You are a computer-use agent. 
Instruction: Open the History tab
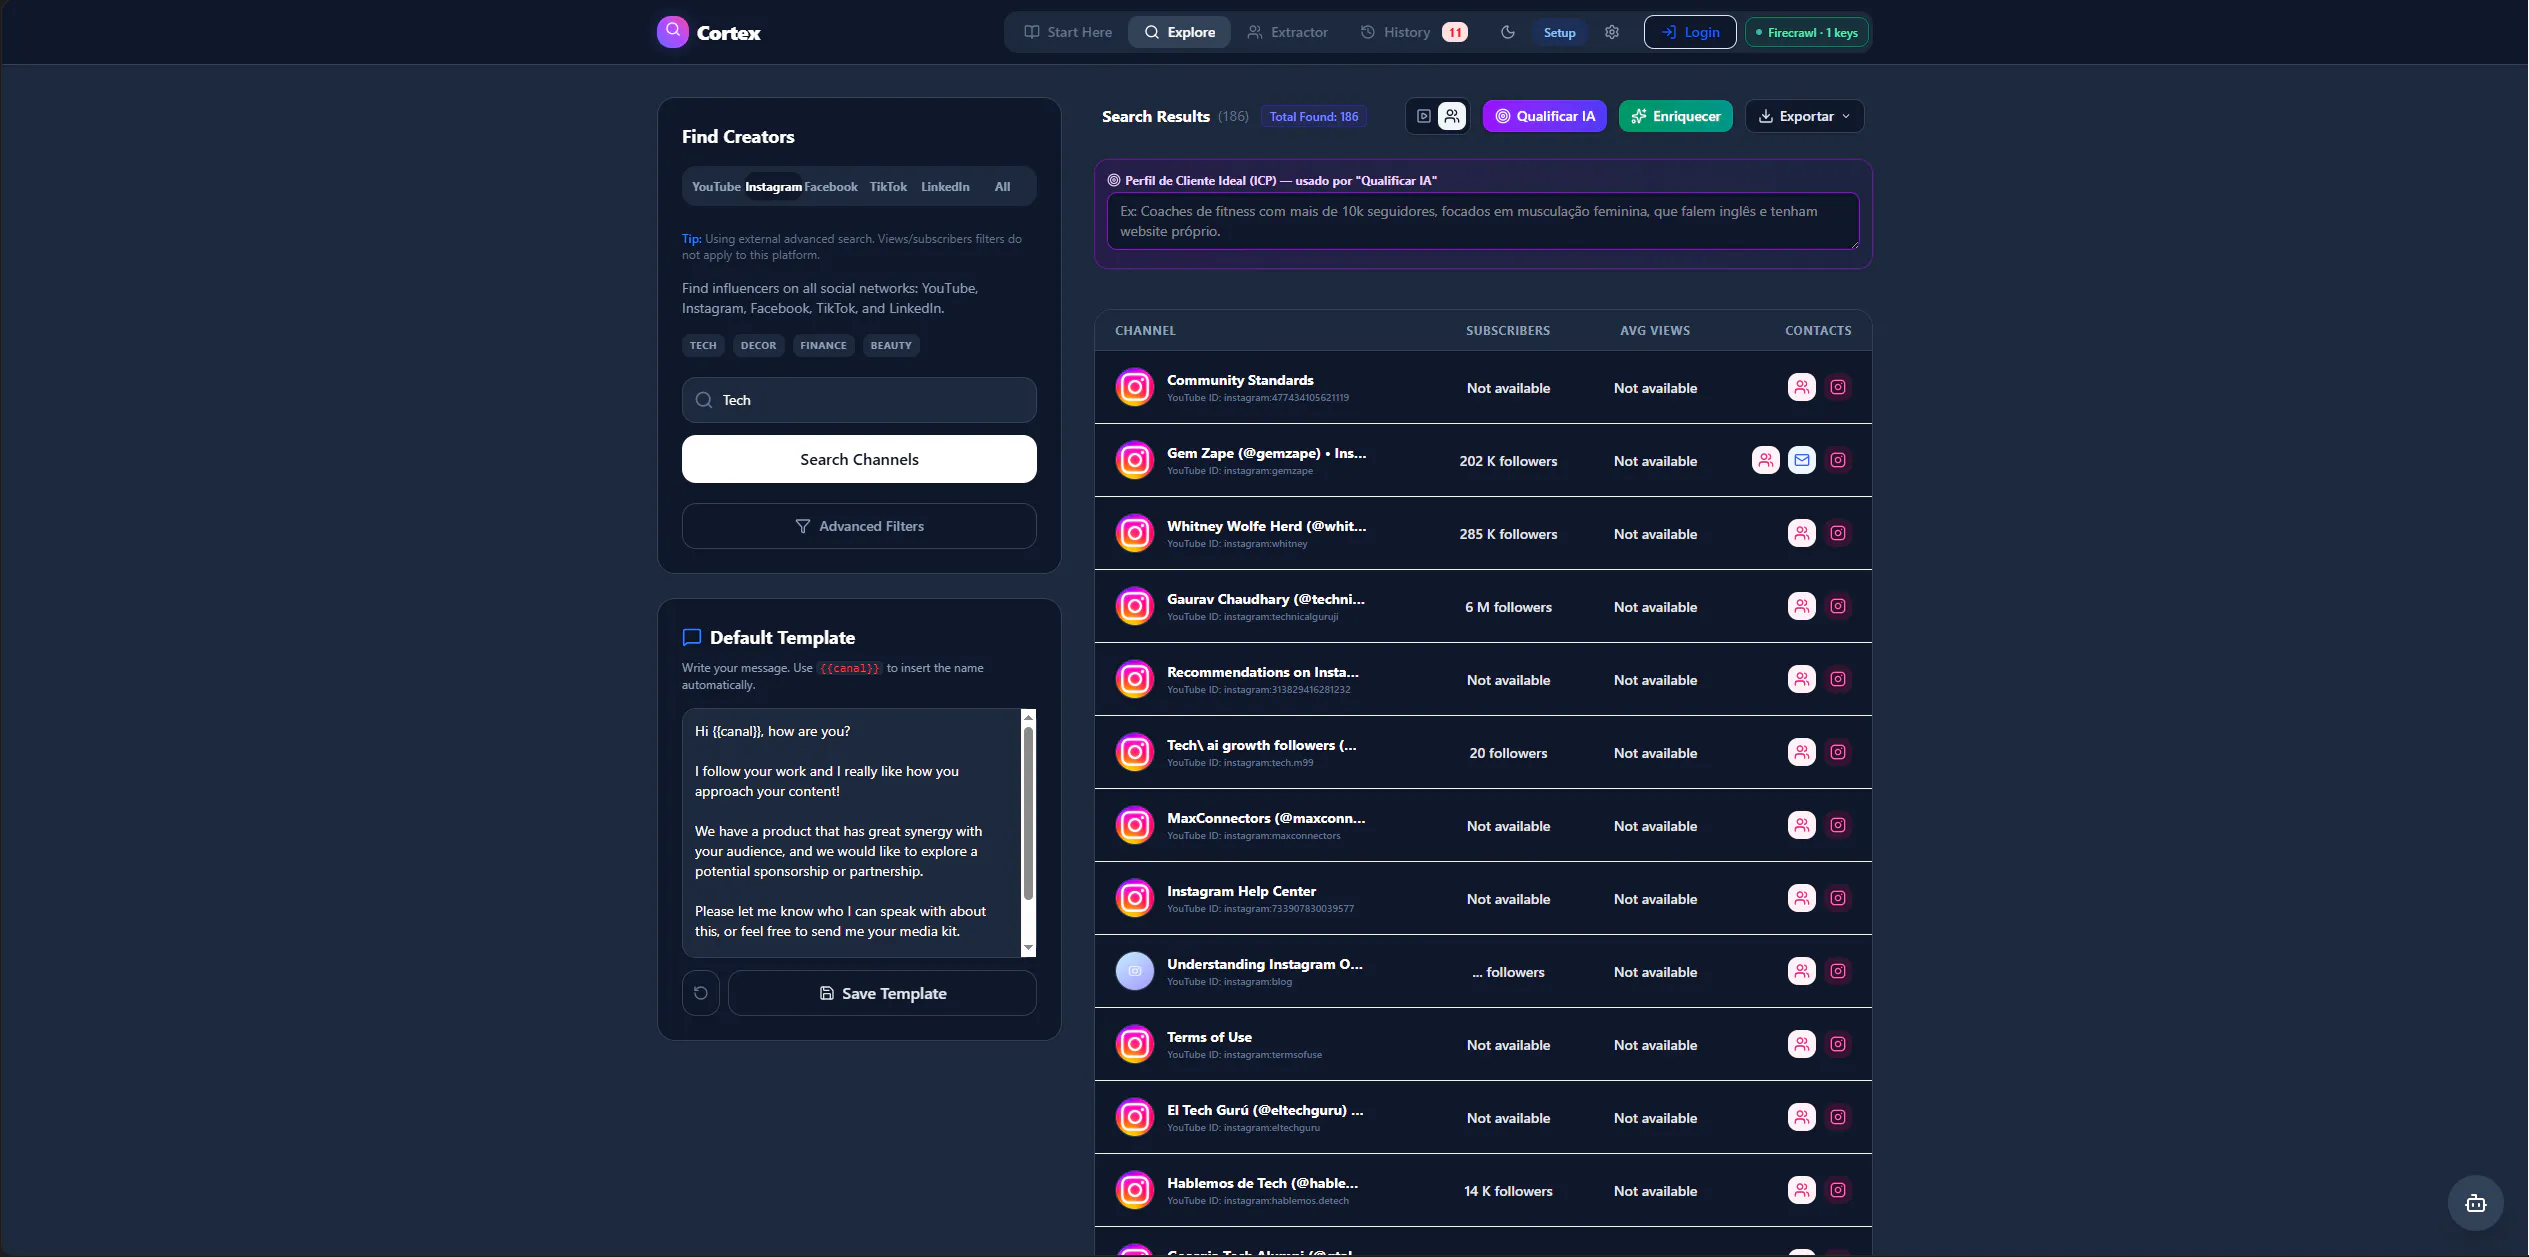click(x=1414, y=32)
